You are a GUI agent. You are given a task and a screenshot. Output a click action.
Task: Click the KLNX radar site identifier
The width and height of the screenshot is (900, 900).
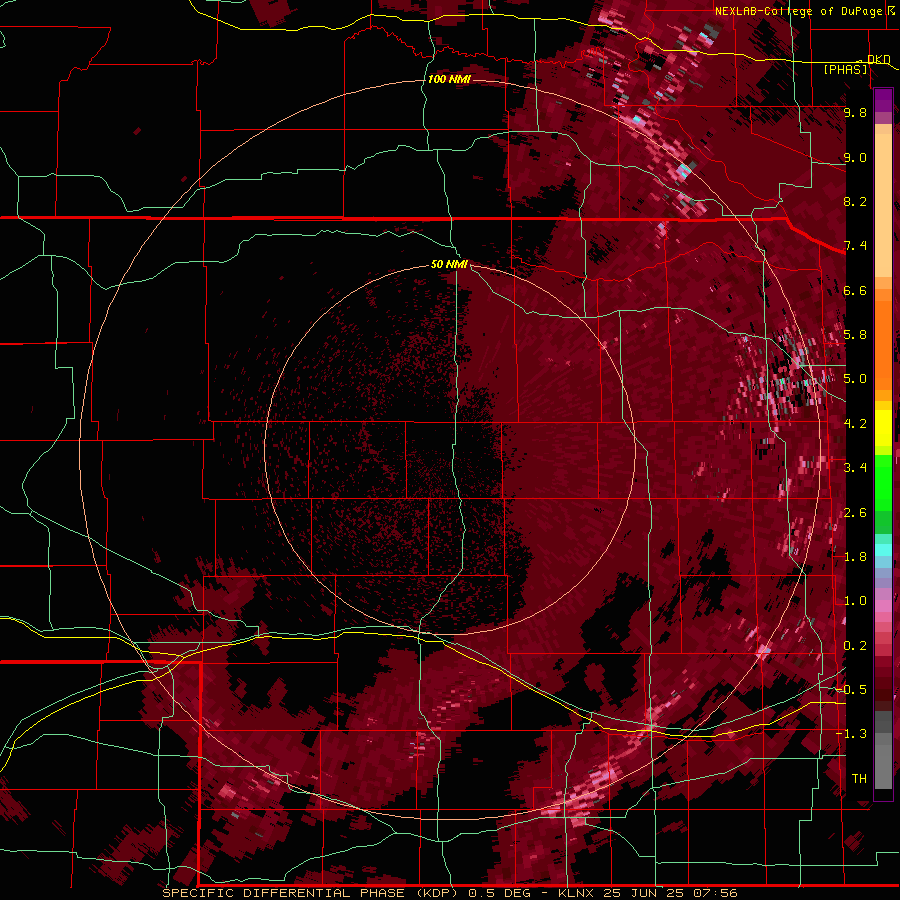[576, 893]
